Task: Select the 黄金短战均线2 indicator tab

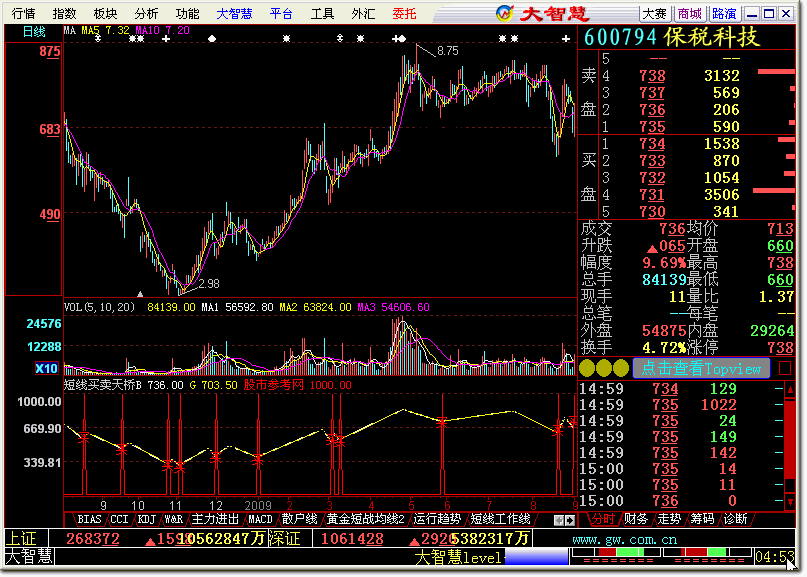Action: tap(365, 519)
